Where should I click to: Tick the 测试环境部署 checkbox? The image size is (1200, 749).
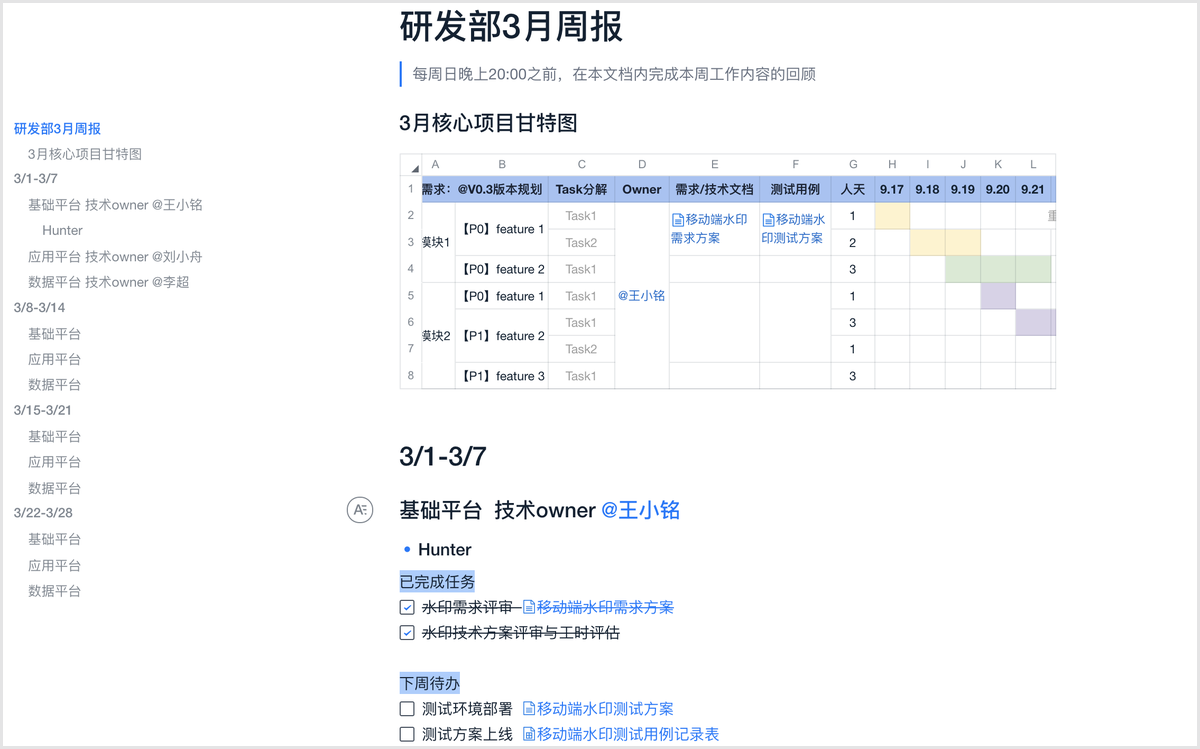pos(407,709)
